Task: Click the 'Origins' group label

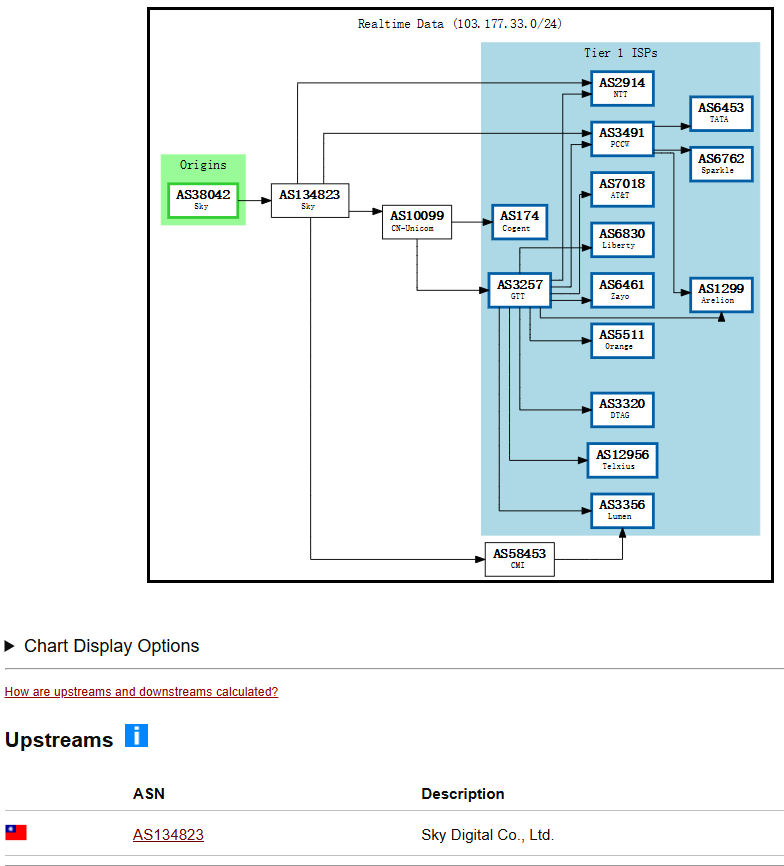Action: (203, 165)
